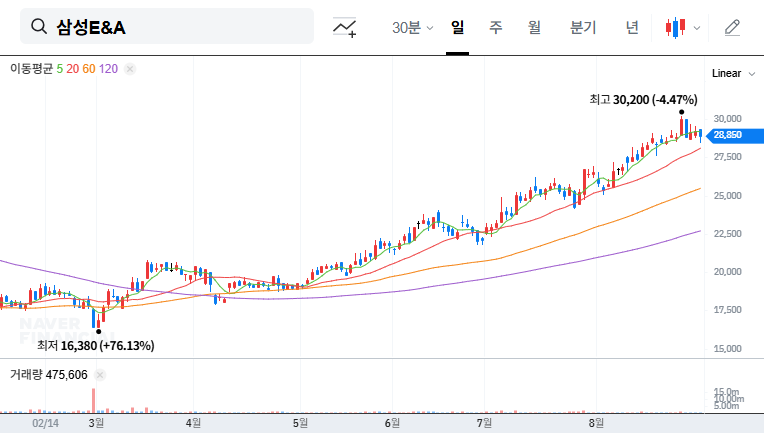Click the 20,000 price axis label

727,272
